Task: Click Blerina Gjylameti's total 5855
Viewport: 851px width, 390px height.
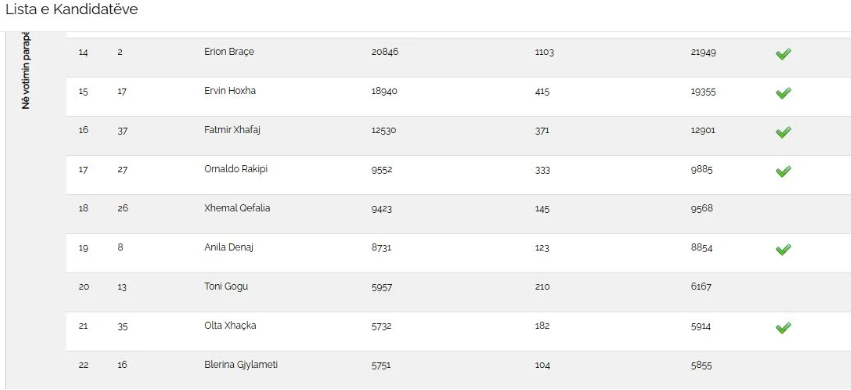Action: tap(701, 365)
